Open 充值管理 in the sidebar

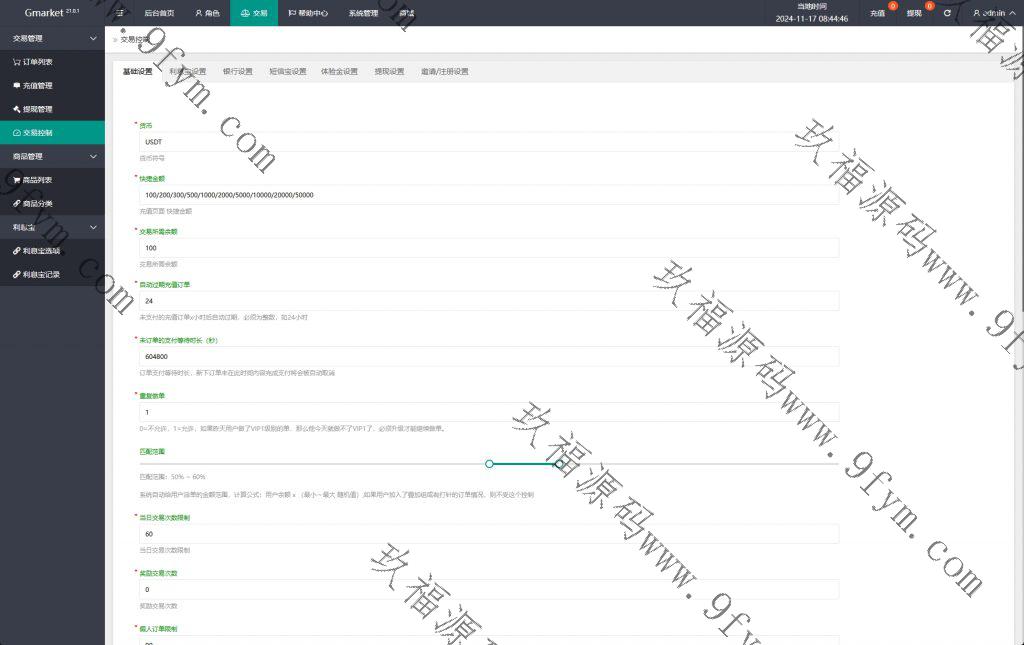click(x=37, y=85)
